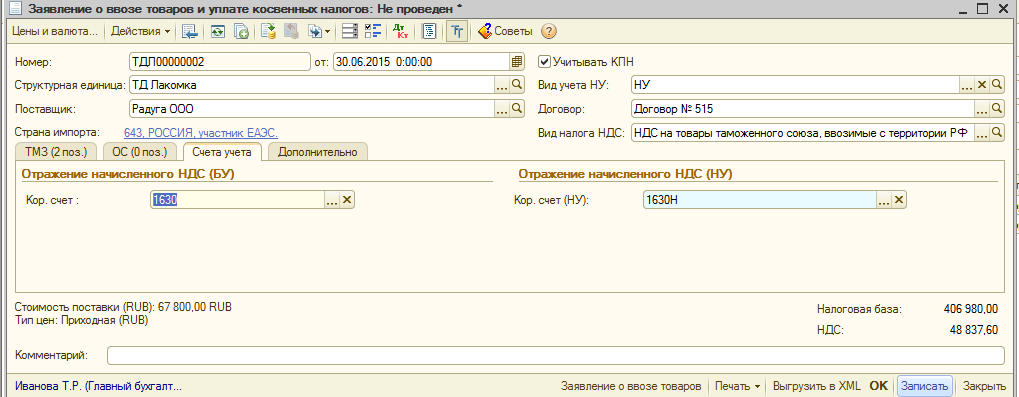Image resolution: width=1019 pixels, height=397 pixels.
Task: Open selection list for Поставщик
Action: 502,108
